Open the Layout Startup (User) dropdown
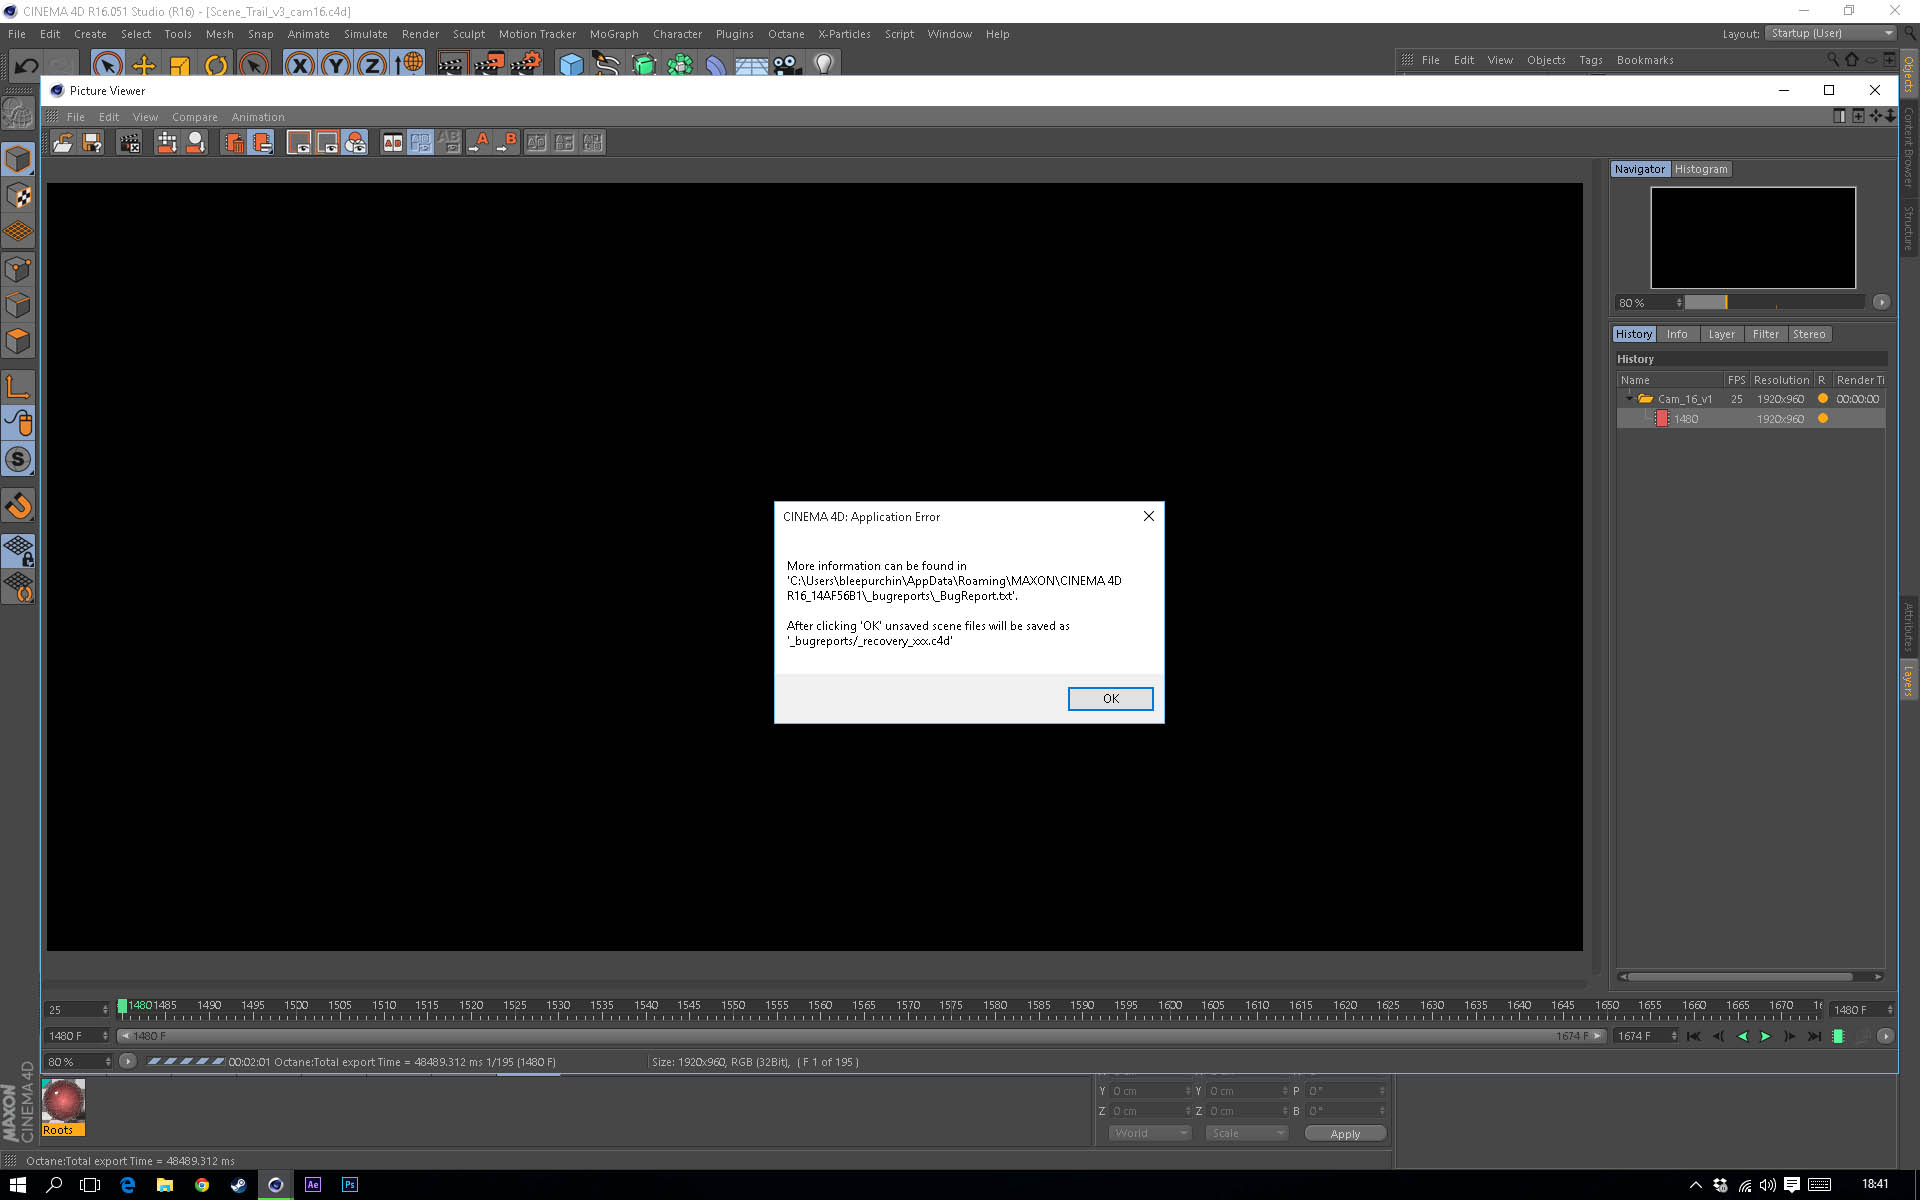 [x=1831, y=33]
